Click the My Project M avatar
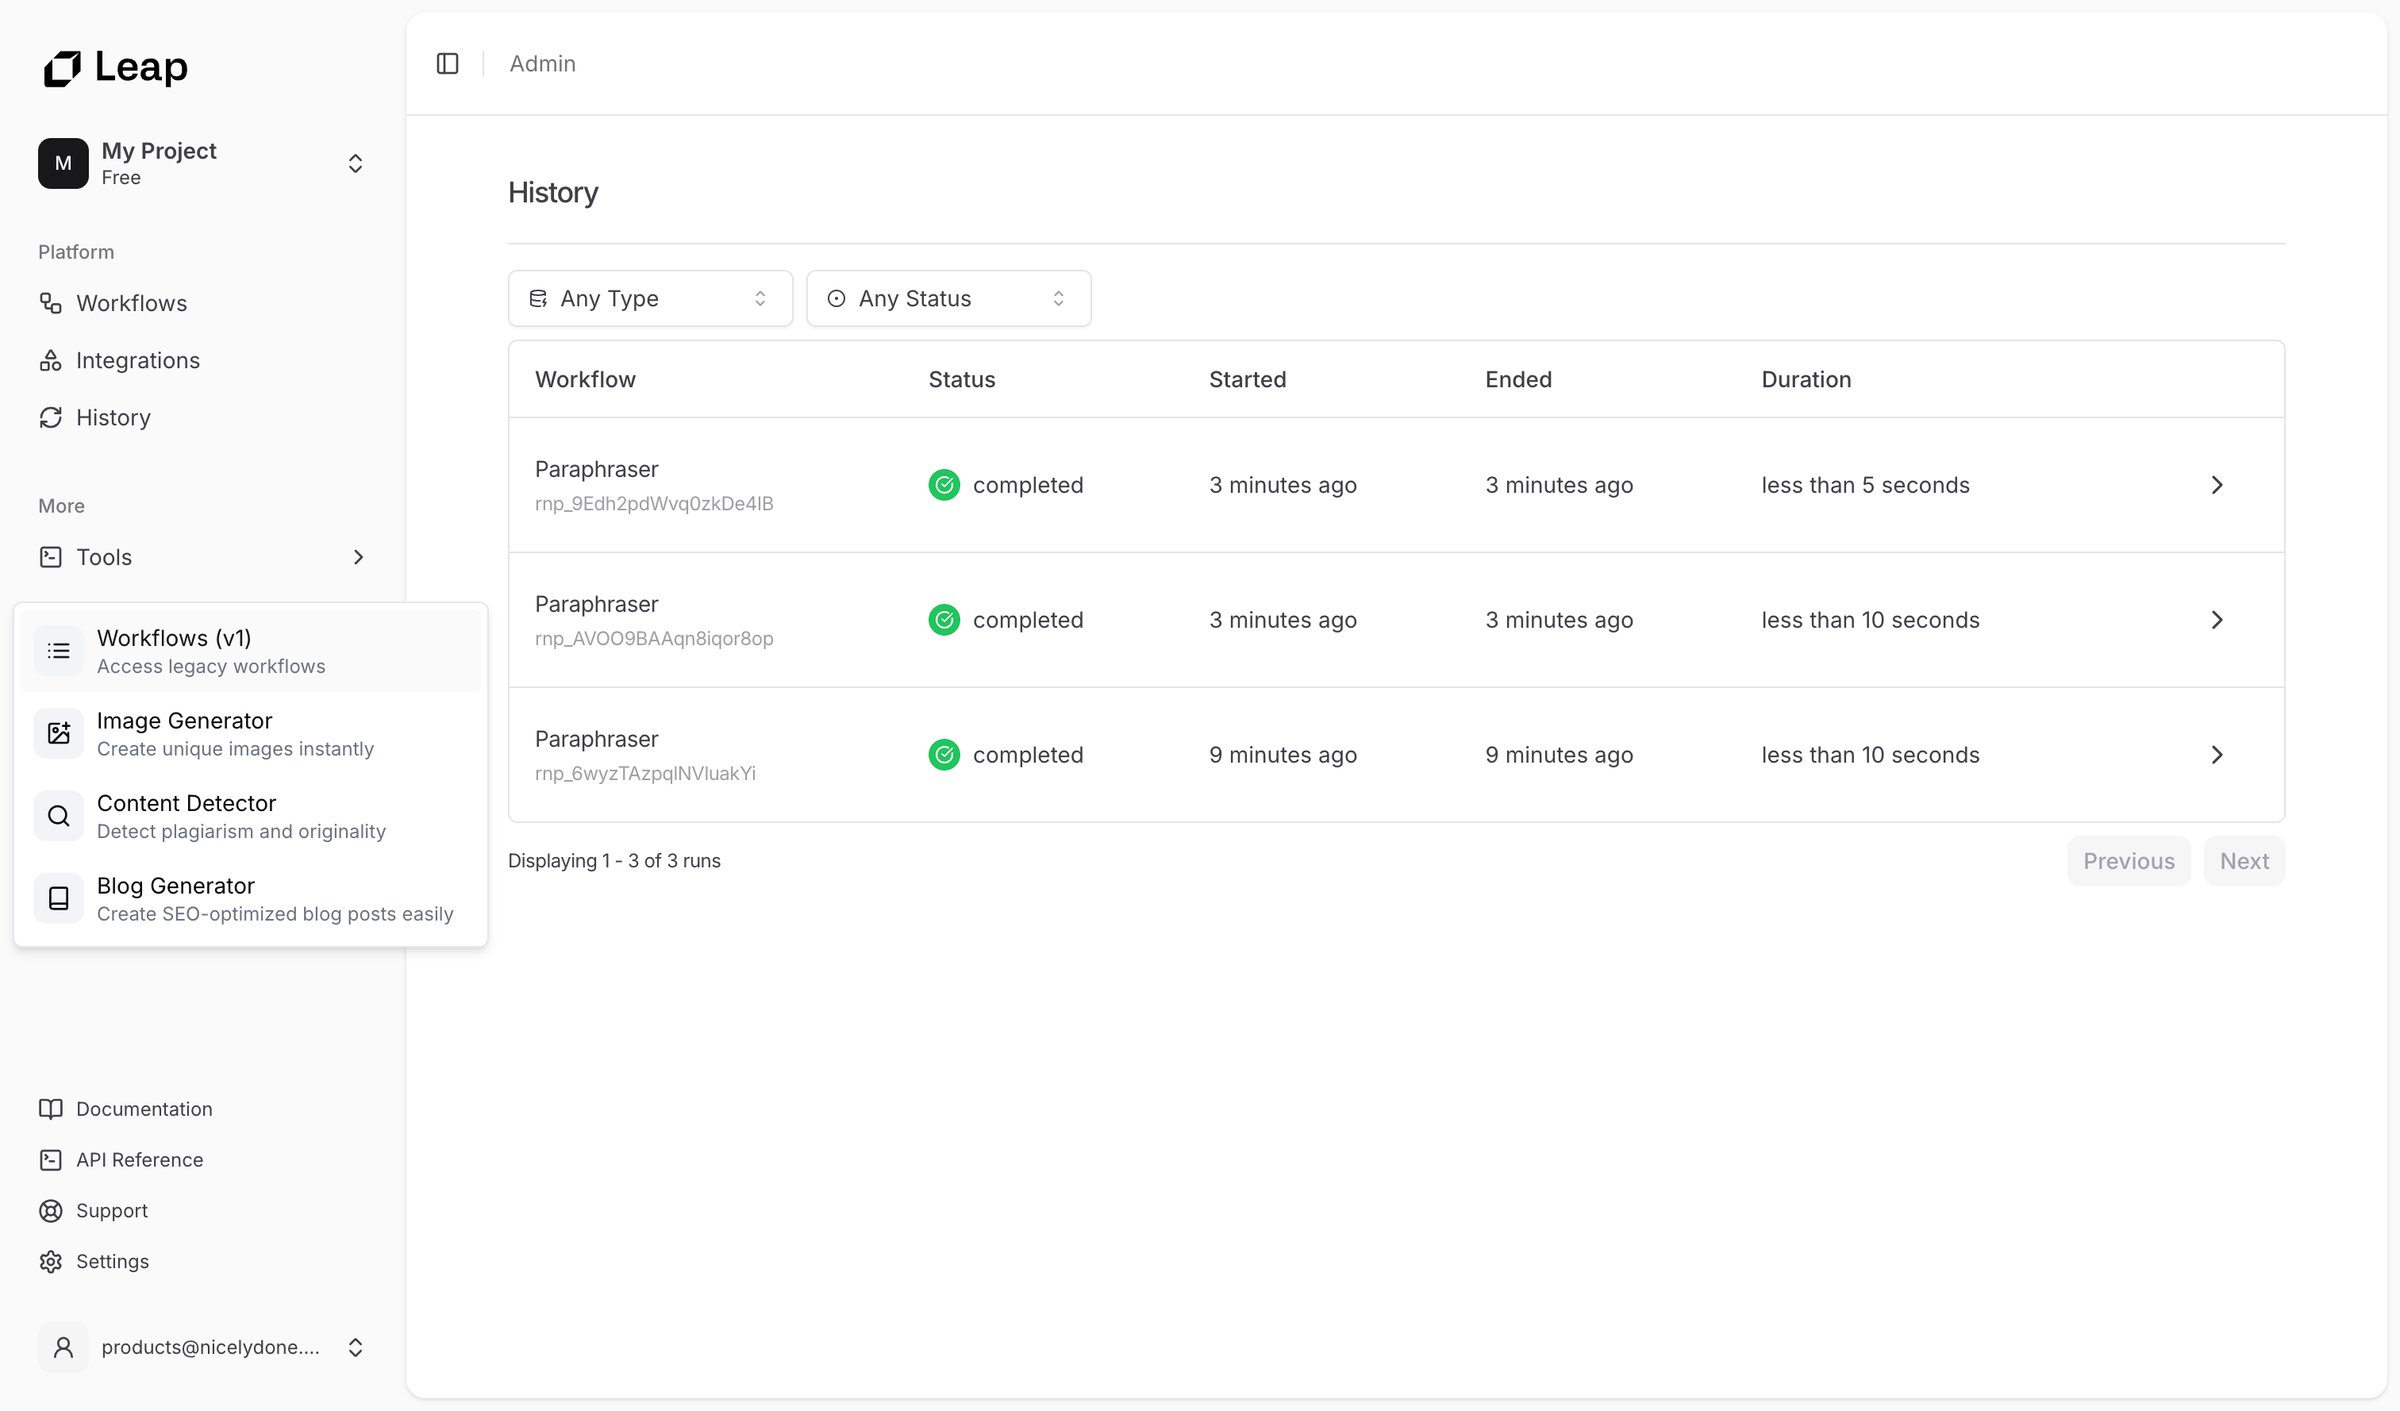2400x1411 pixels. pos(63,163)
